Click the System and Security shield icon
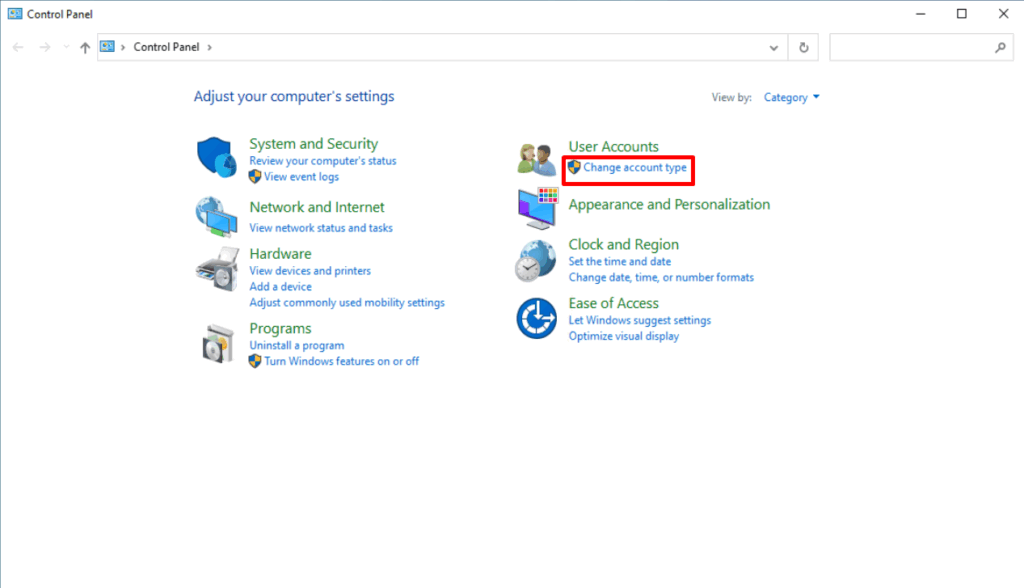1024x588 pixels. [x=218, y=155]
